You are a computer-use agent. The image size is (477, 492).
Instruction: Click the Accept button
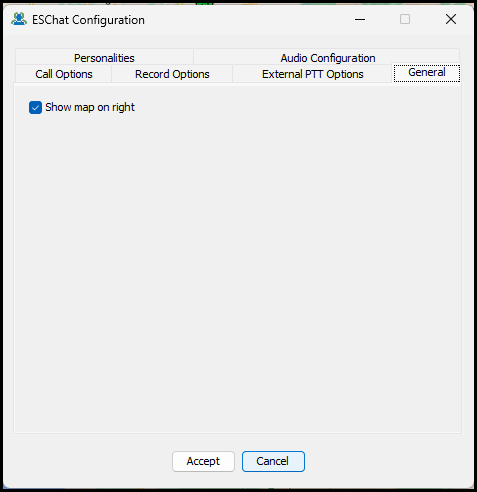203,461
